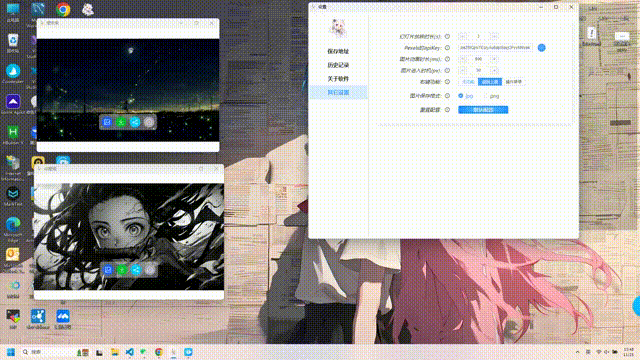Increase the stepper showing value 600
The width and height of the screenshot is (640, 360).
pyautogui.click(x=494, y=59)
